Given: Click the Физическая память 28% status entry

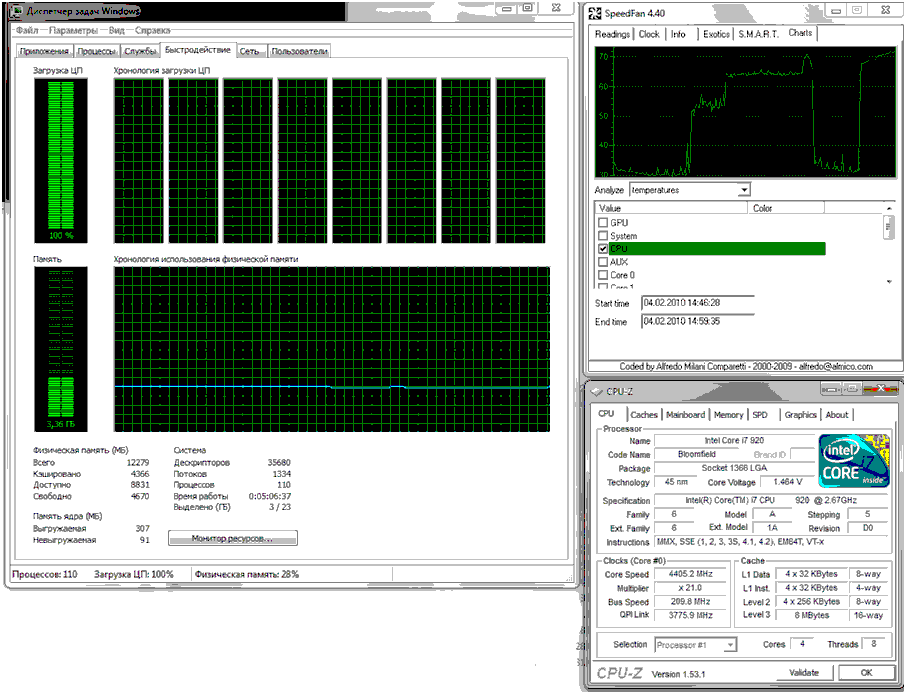Looking at the screenshot, I should tap(247, 574).
